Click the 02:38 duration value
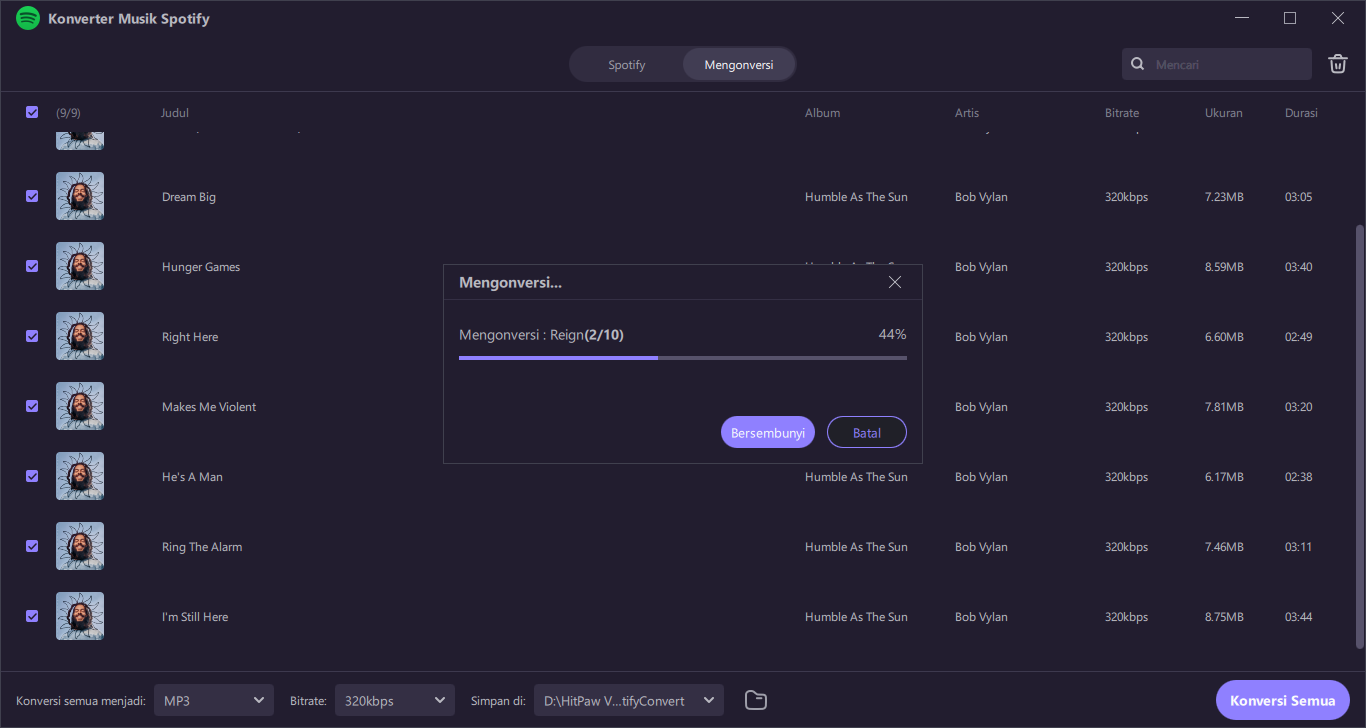Viewport: 1366px width, 728px height. pyautogui.click(x=1298, y=477)
